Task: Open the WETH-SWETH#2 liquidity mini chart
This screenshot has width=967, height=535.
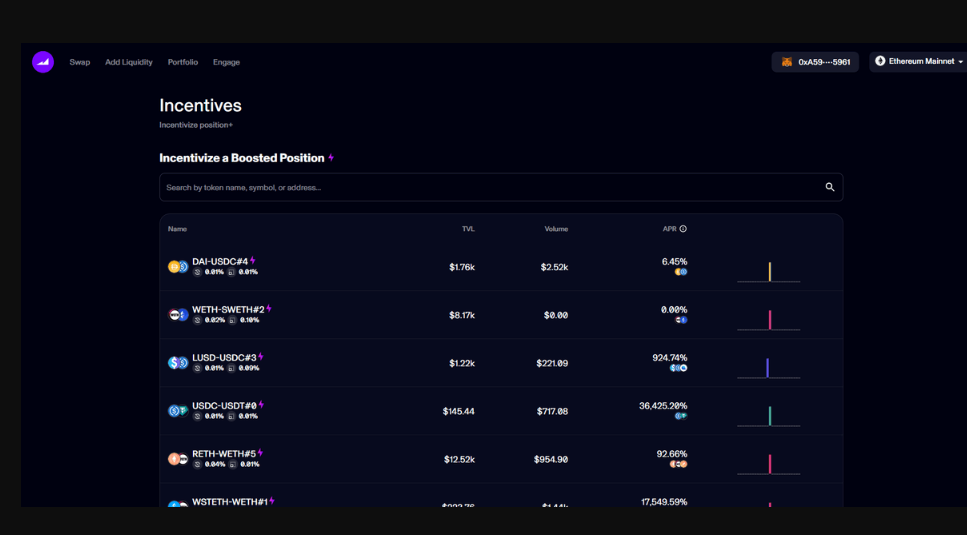Action: [768, 320]
